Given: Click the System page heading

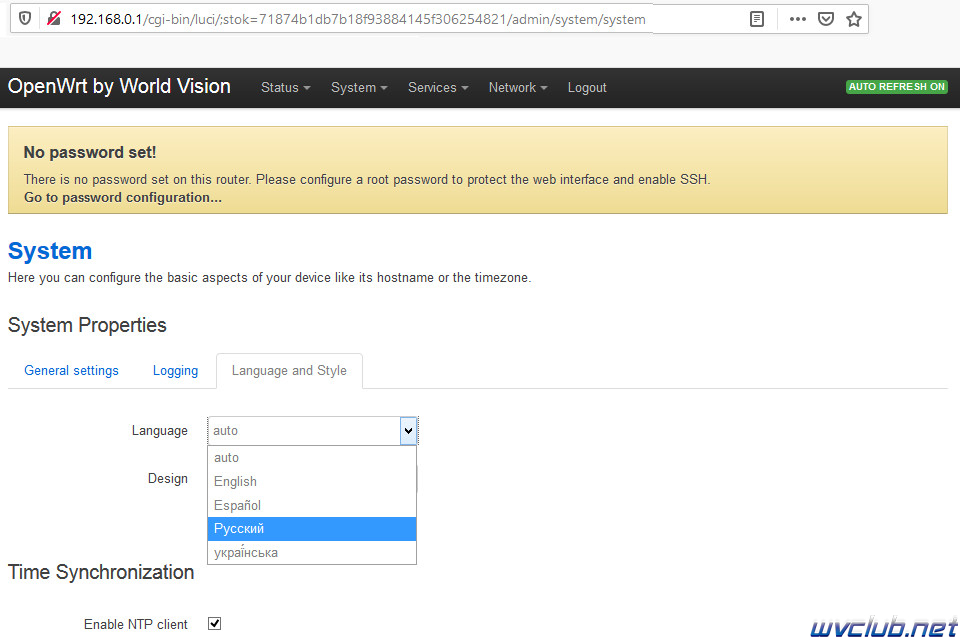Looking at the screenshot, I should 50,251.
